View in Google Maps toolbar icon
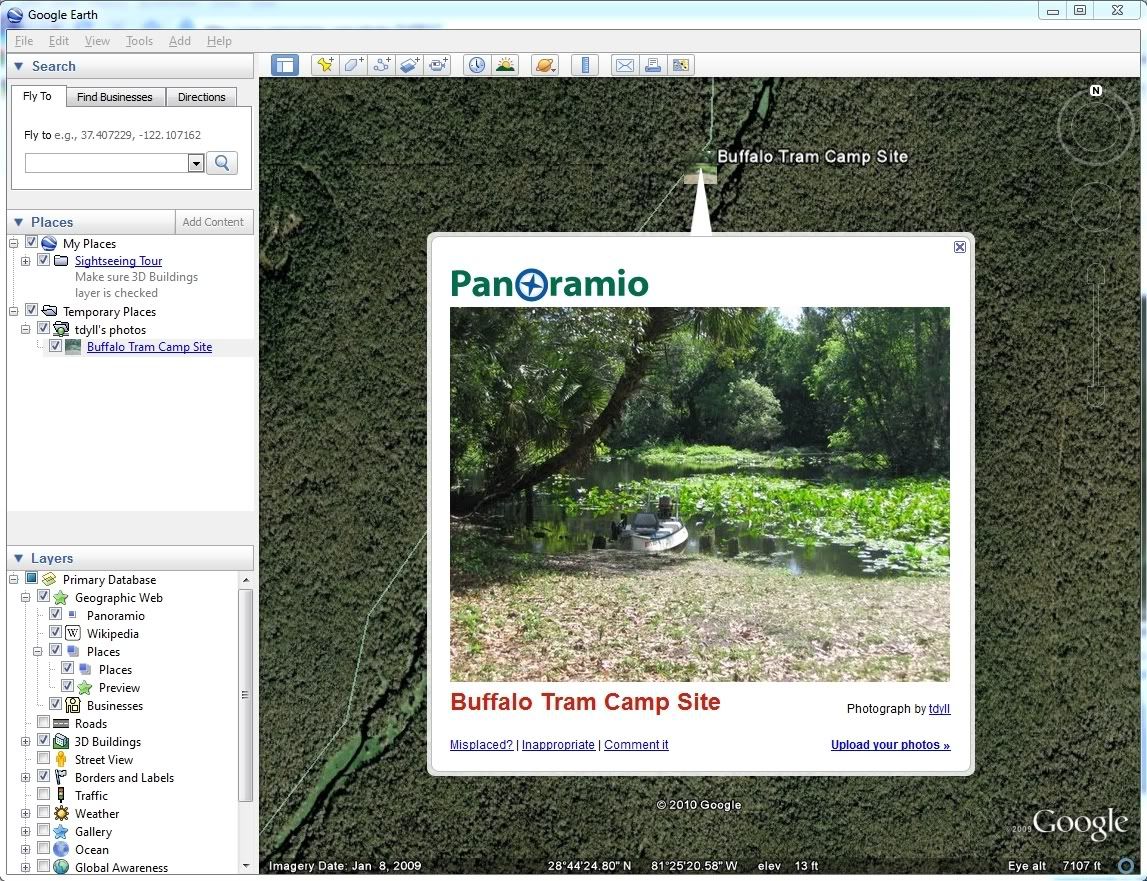 [x=680, y=65]
